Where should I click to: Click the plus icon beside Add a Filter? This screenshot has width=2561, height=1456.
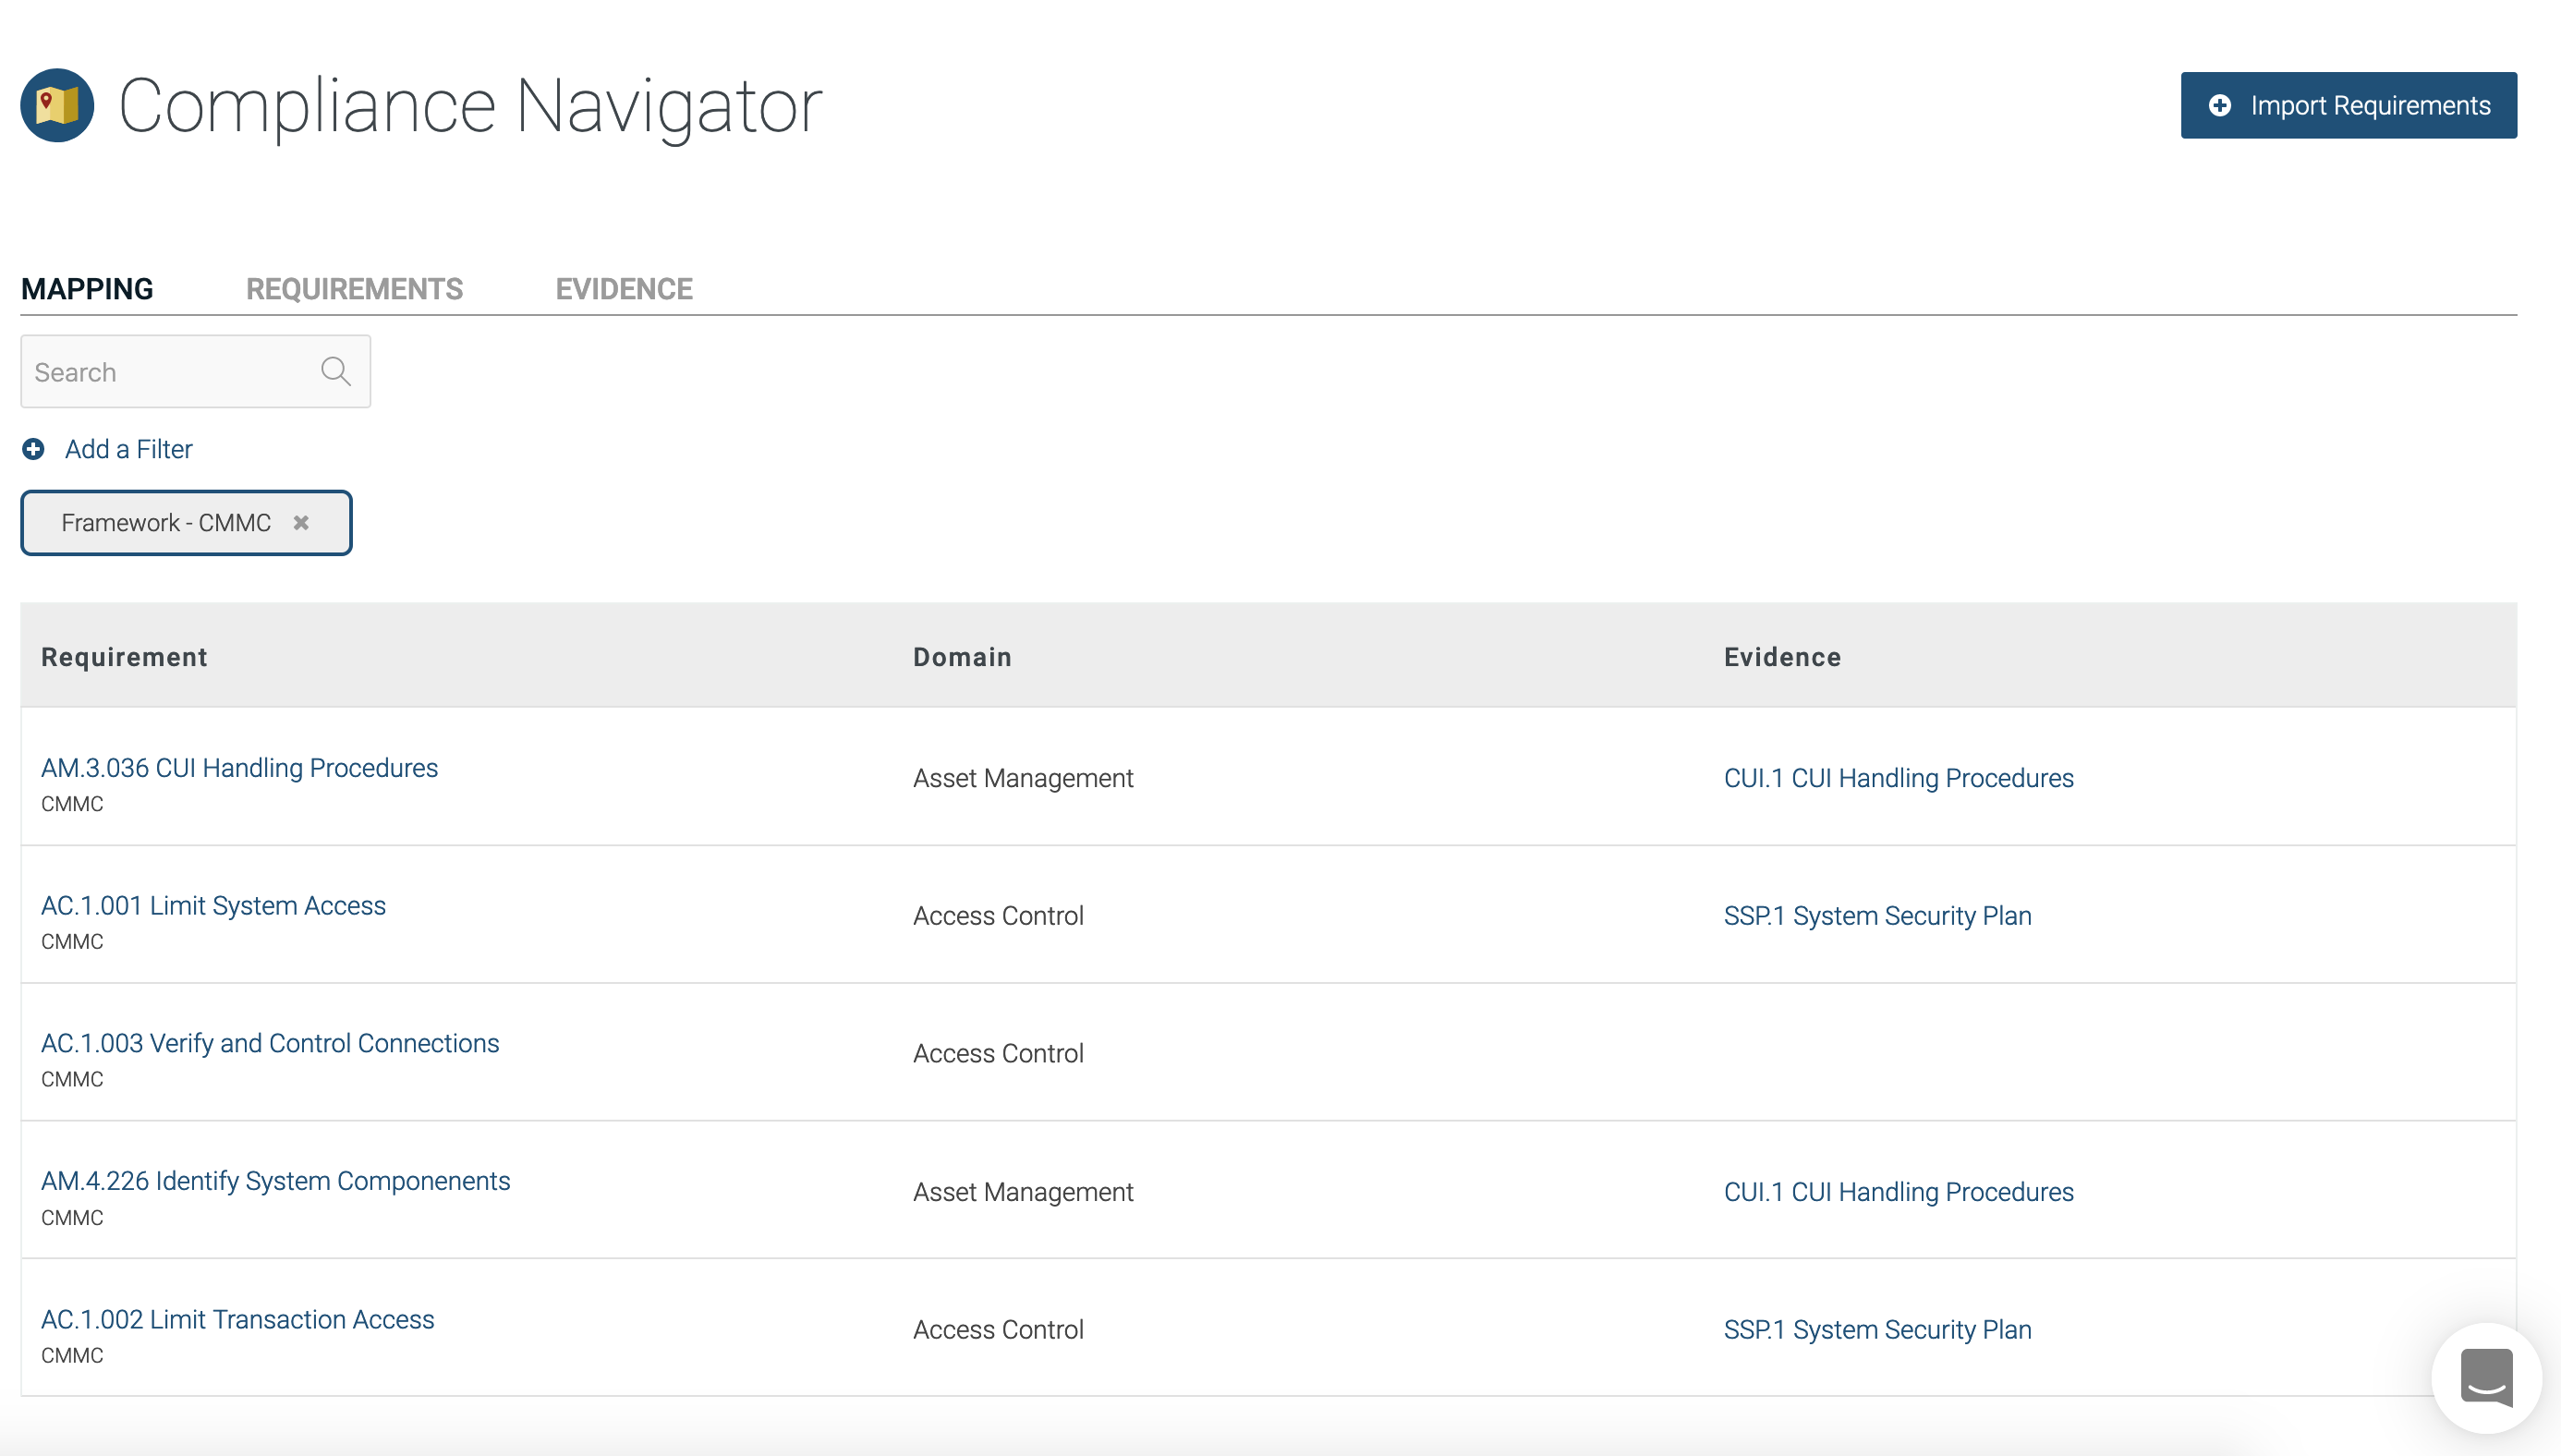pos(33,449)
